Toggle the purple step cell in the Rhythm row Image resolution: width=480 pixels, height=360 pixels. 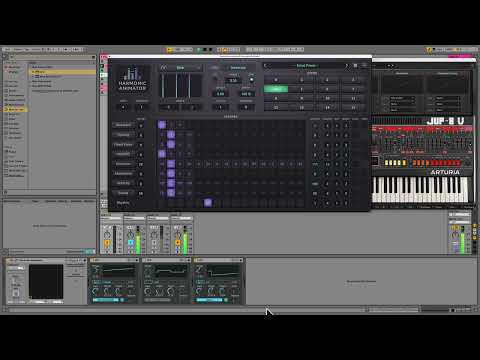(x=208, y=203)
